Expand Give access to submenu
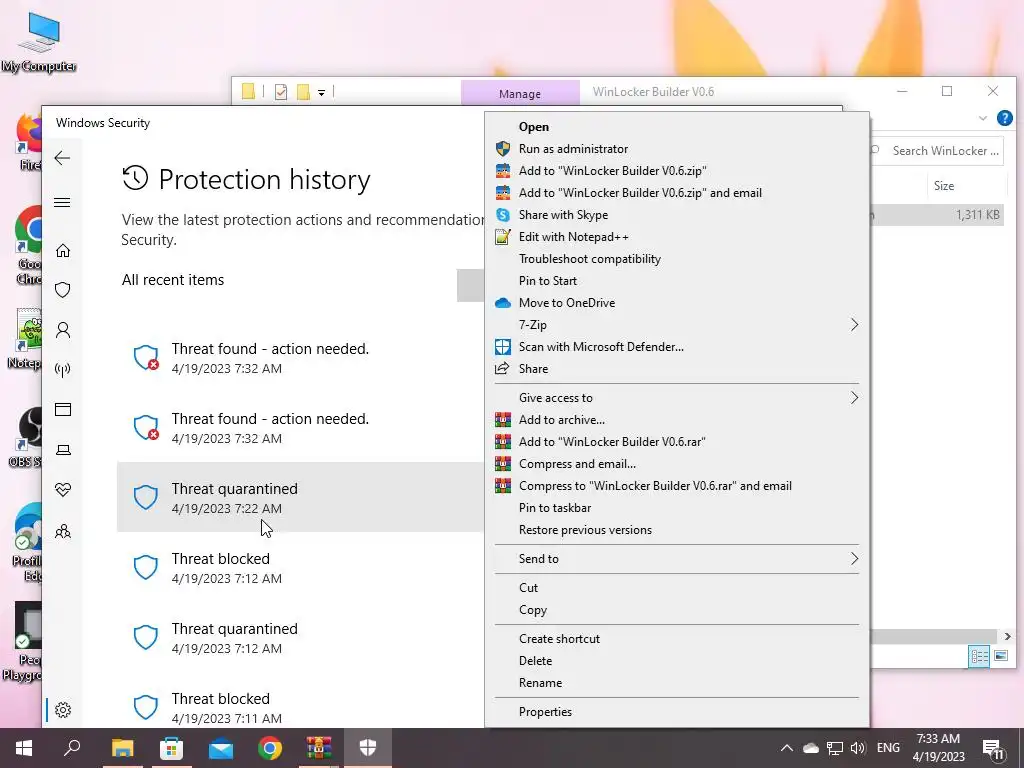Screen dimensions: 1024x768 point(677,398)
